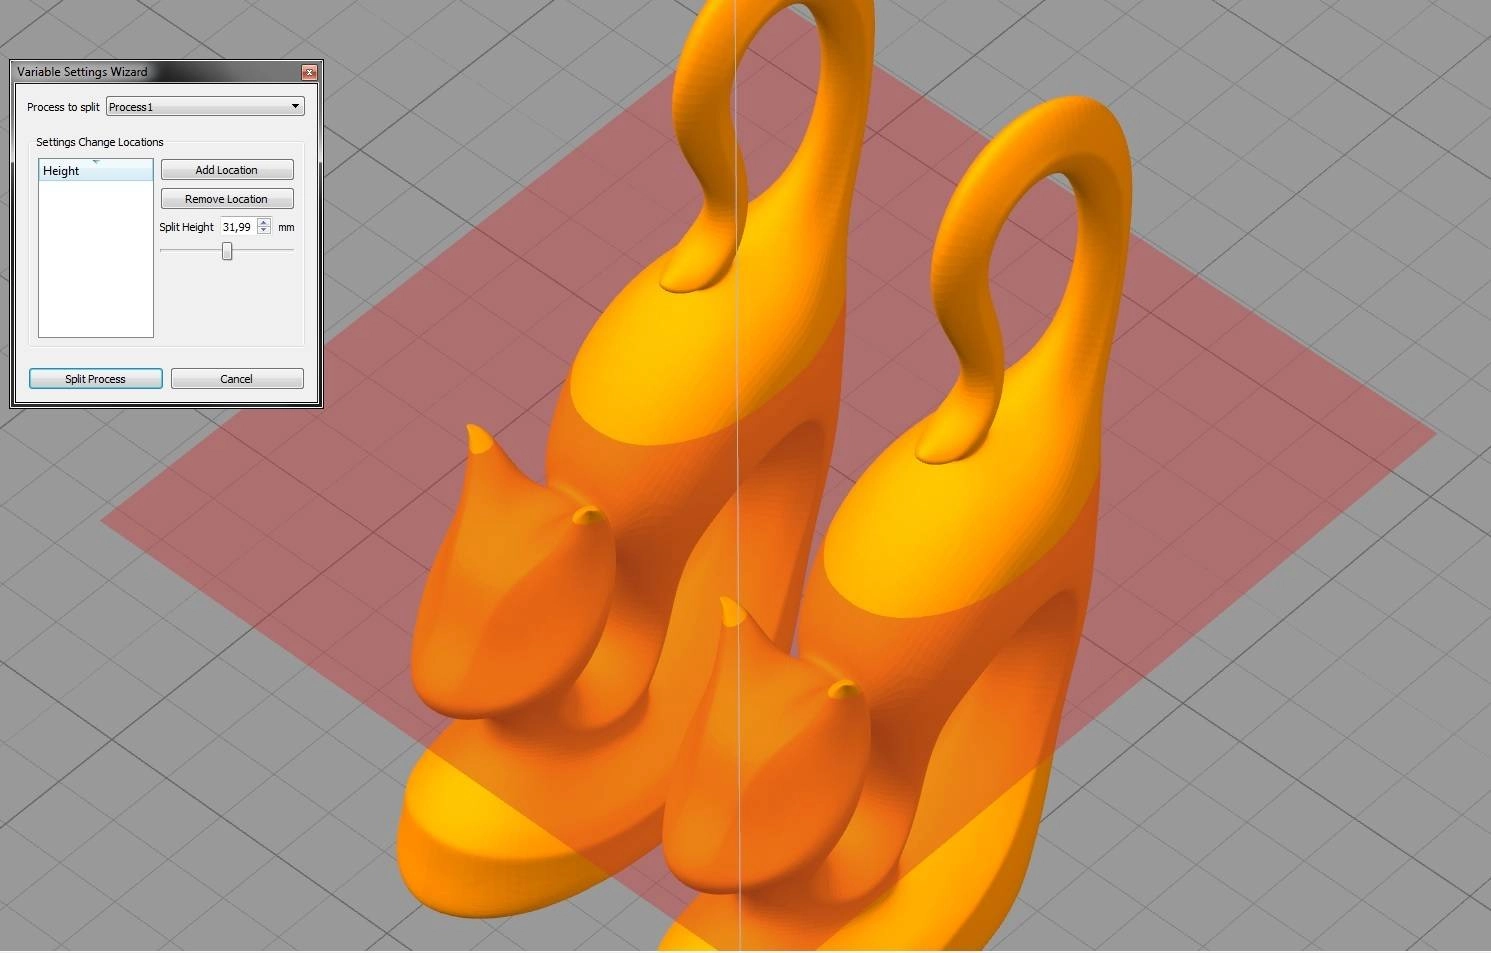This screenshot has width=1491, height=953.
Task: Open the Process to split dropdown
Action: [x=205, y=106]
